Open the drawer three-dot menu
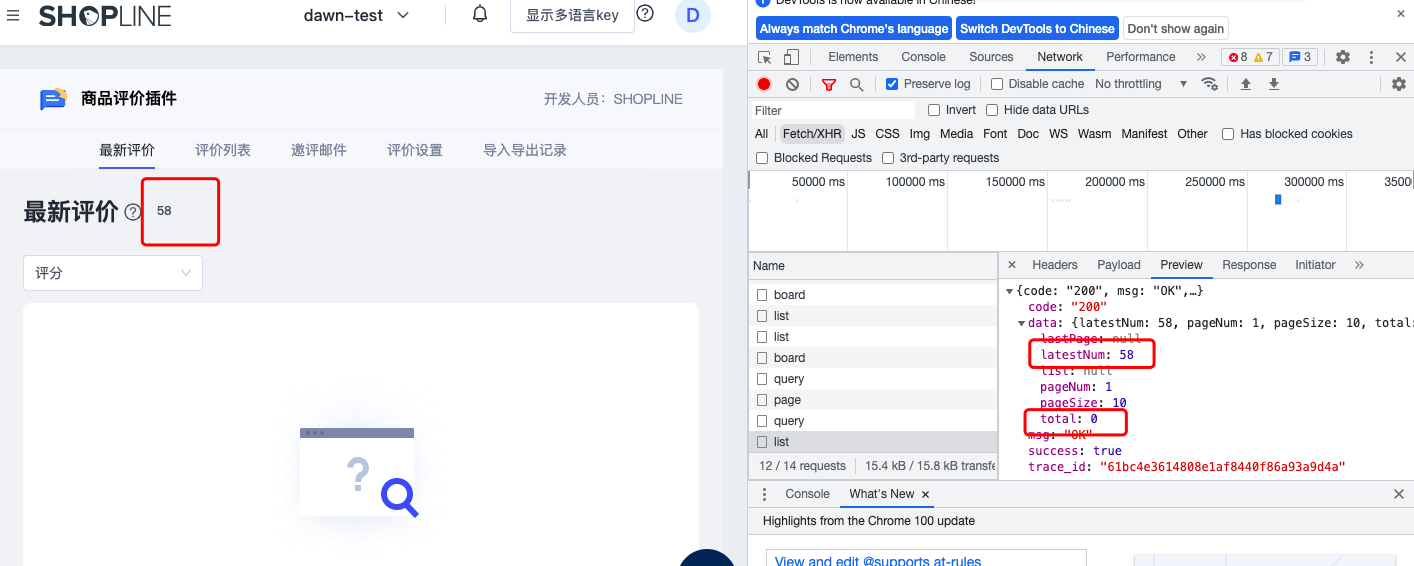Image resolution: width=1414 pixels, height=566 pixels. (764, 494)
